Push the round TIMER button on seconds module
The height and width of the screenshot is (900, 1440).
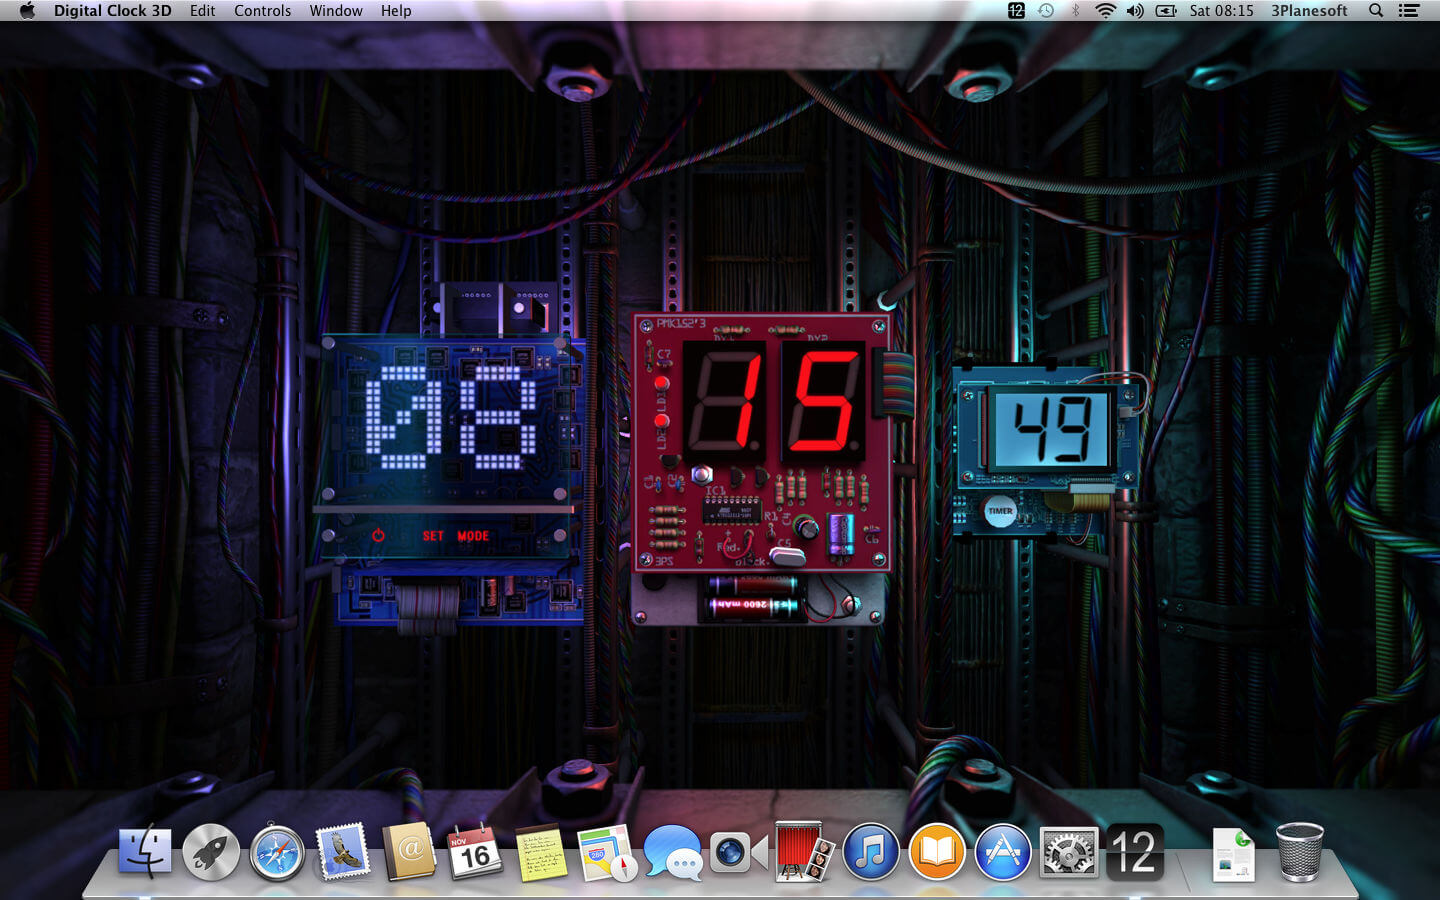pos(1000,511)
